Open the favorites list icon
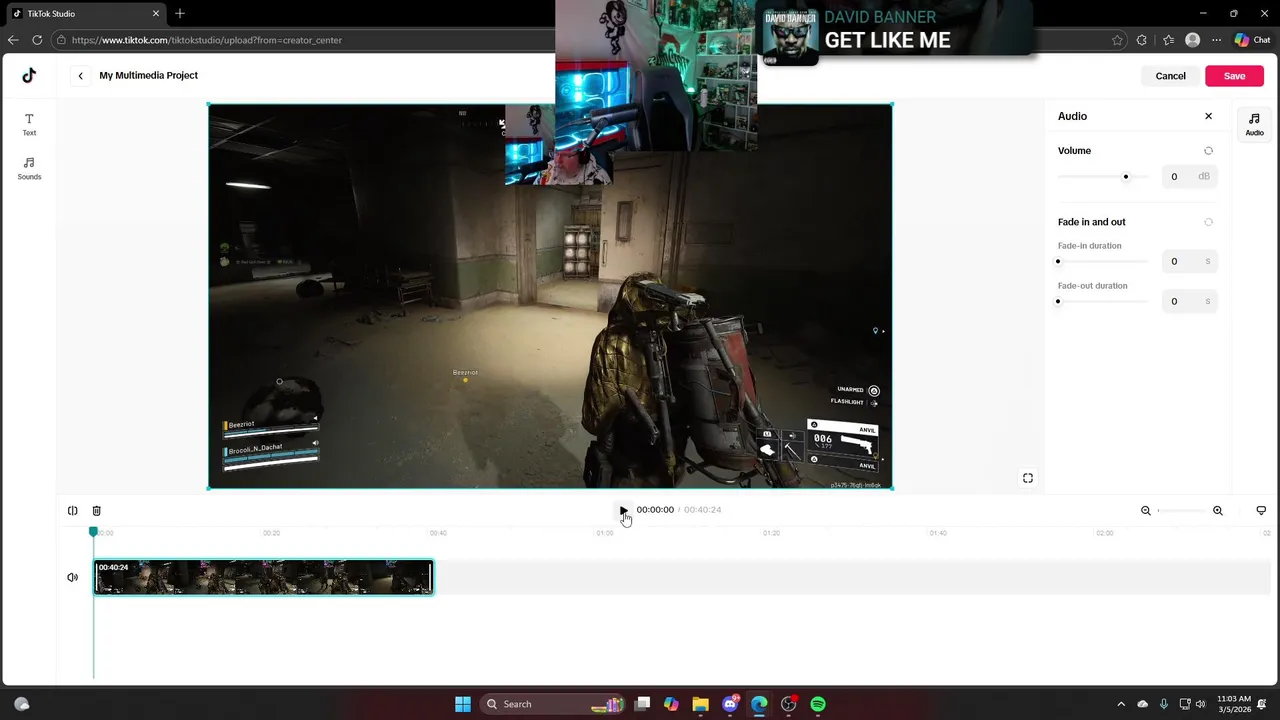1280x720 pixels. coord(1168,40)
